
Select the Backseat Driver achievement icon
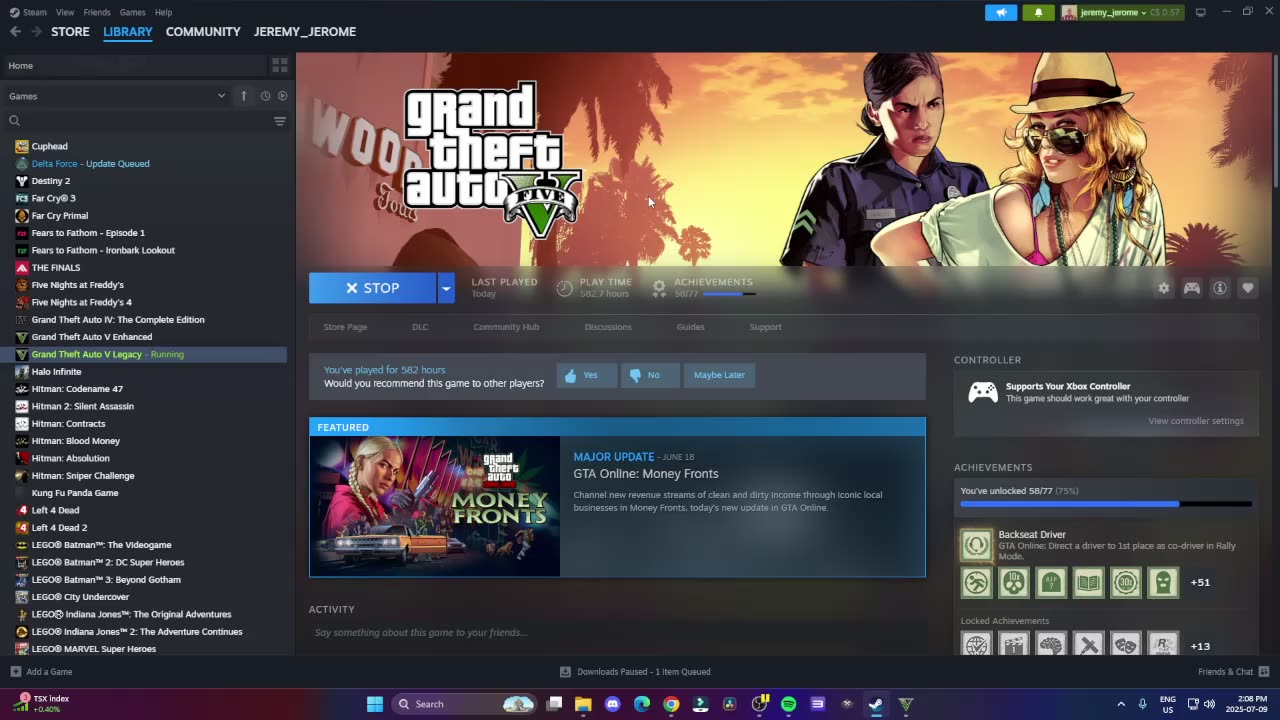tap(977, 545)
